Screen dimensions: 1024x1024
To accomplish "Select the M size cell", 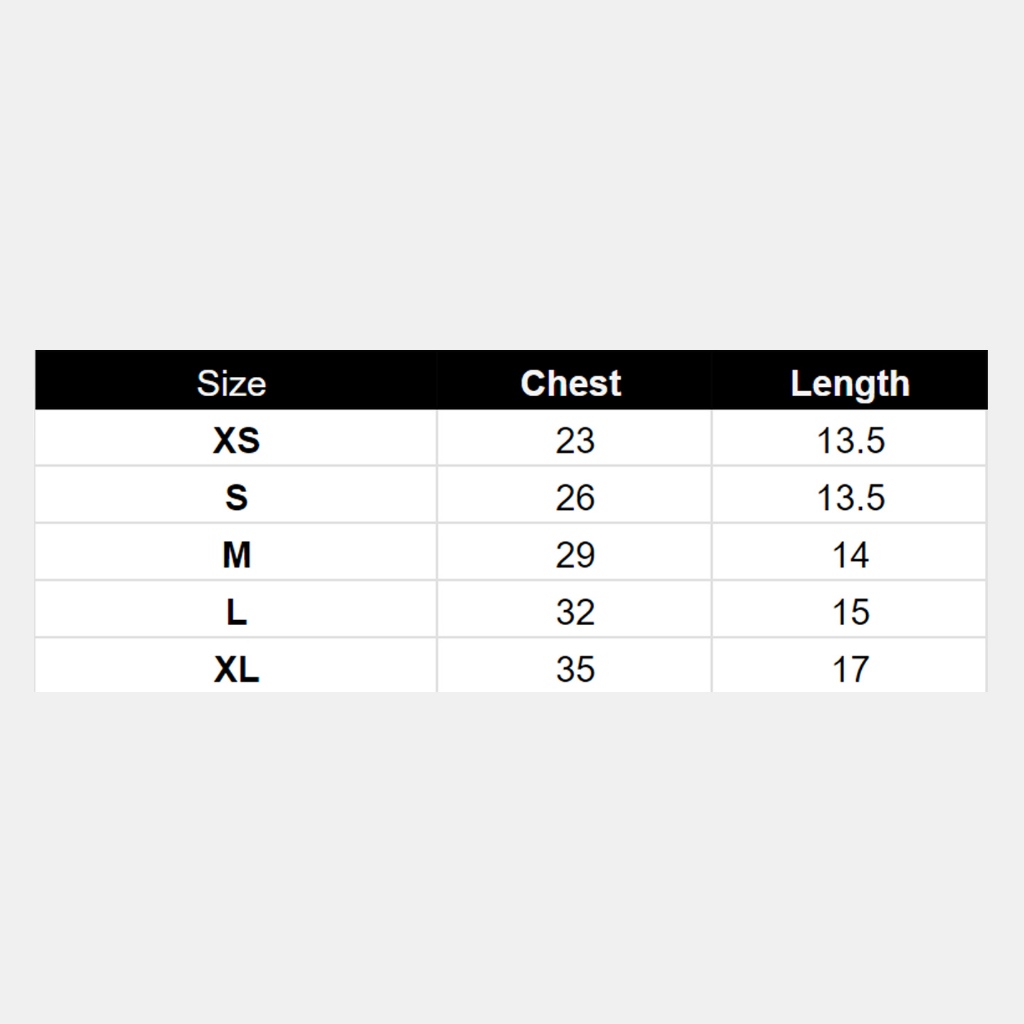I will click(x=236, y=552).
